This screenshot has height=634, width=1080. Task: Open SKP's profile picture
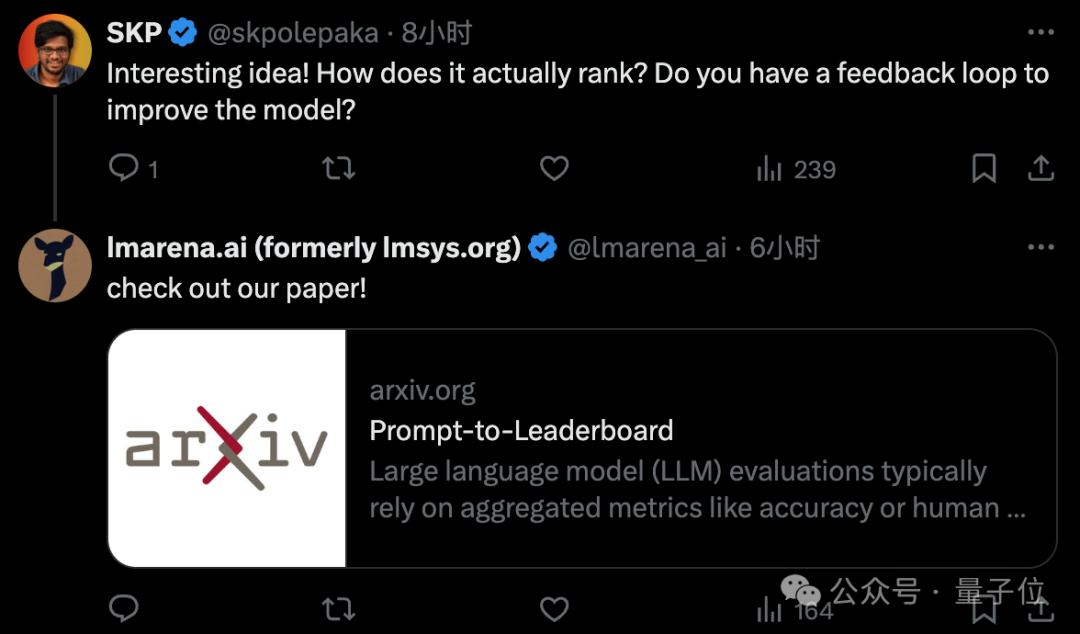(x=55, y=50)
